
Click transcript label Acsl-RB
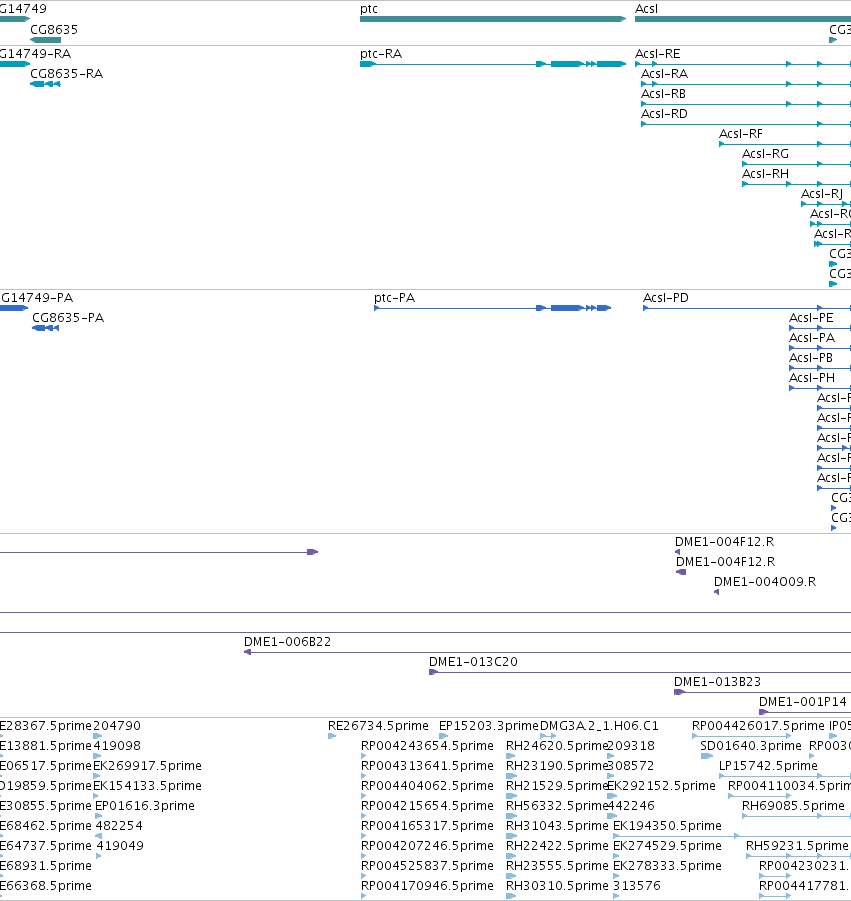tap(663, 94)
